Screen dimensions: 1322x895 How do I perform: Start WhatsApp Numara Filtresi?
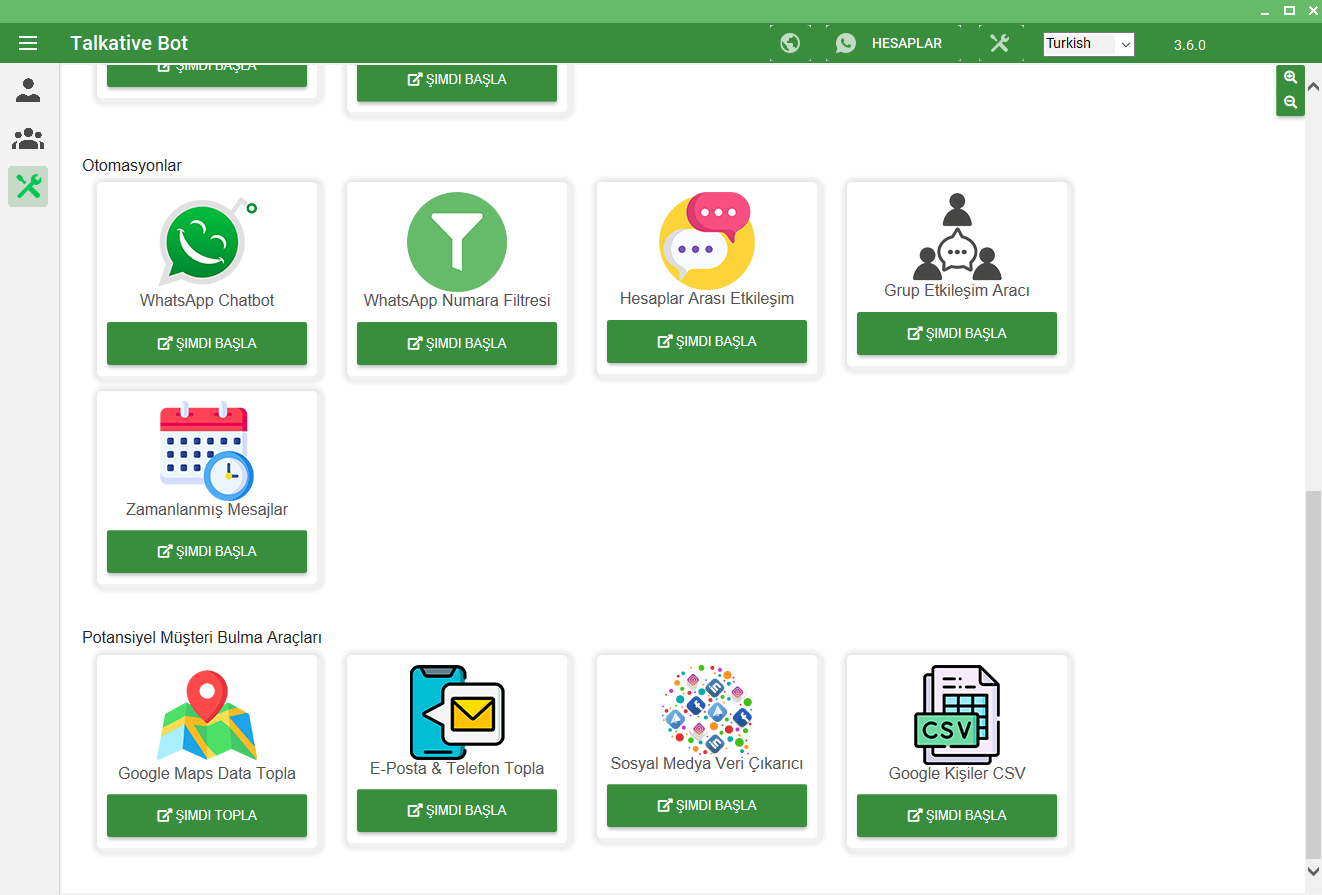[x=457, y=343]
